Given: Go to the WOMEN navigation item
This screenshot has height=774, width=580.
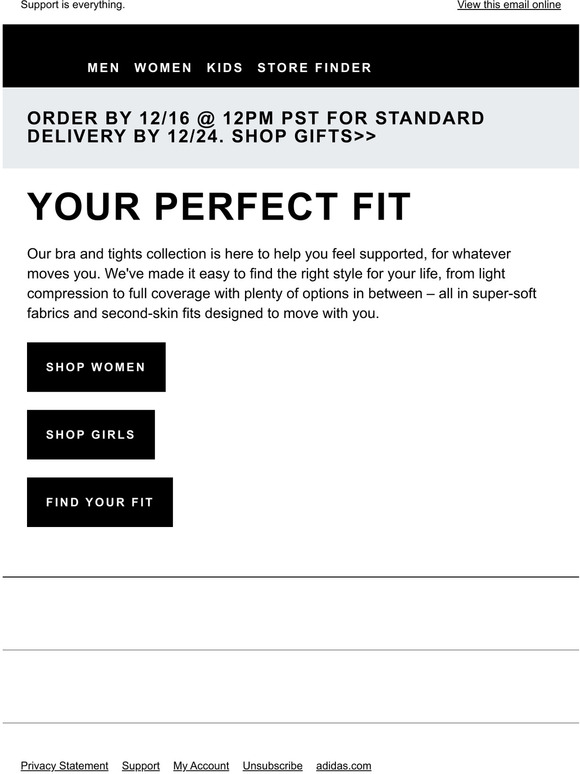Looking at the screenshot, I should (163, 68).
